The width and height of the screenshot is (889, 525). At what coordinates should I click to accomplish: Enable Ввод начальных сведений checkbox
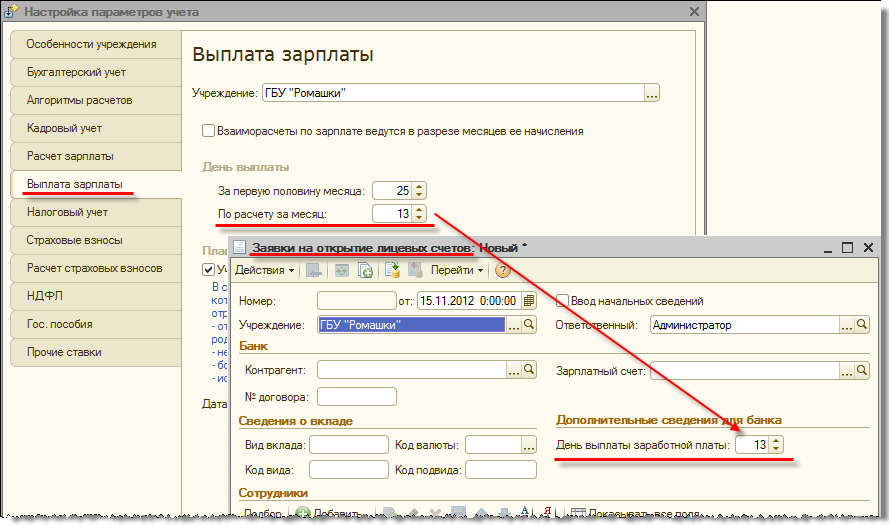562,300
